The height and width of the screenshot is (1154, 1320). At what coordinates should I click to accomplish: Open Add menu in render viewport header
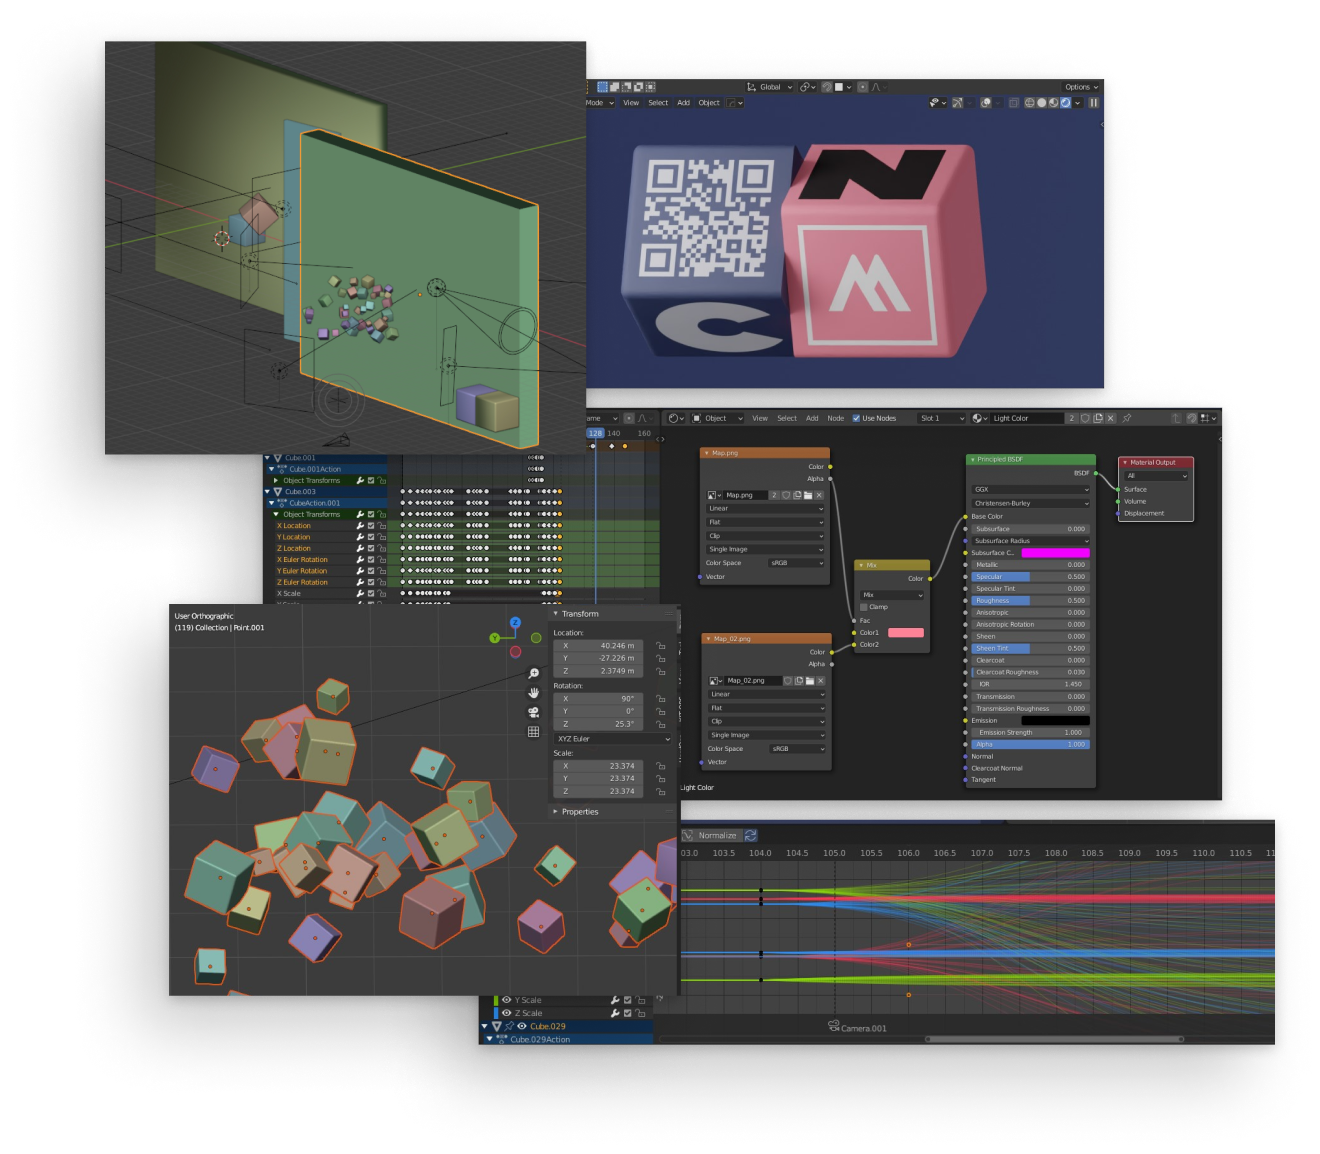pyautogui.click(x=683, y=103)
